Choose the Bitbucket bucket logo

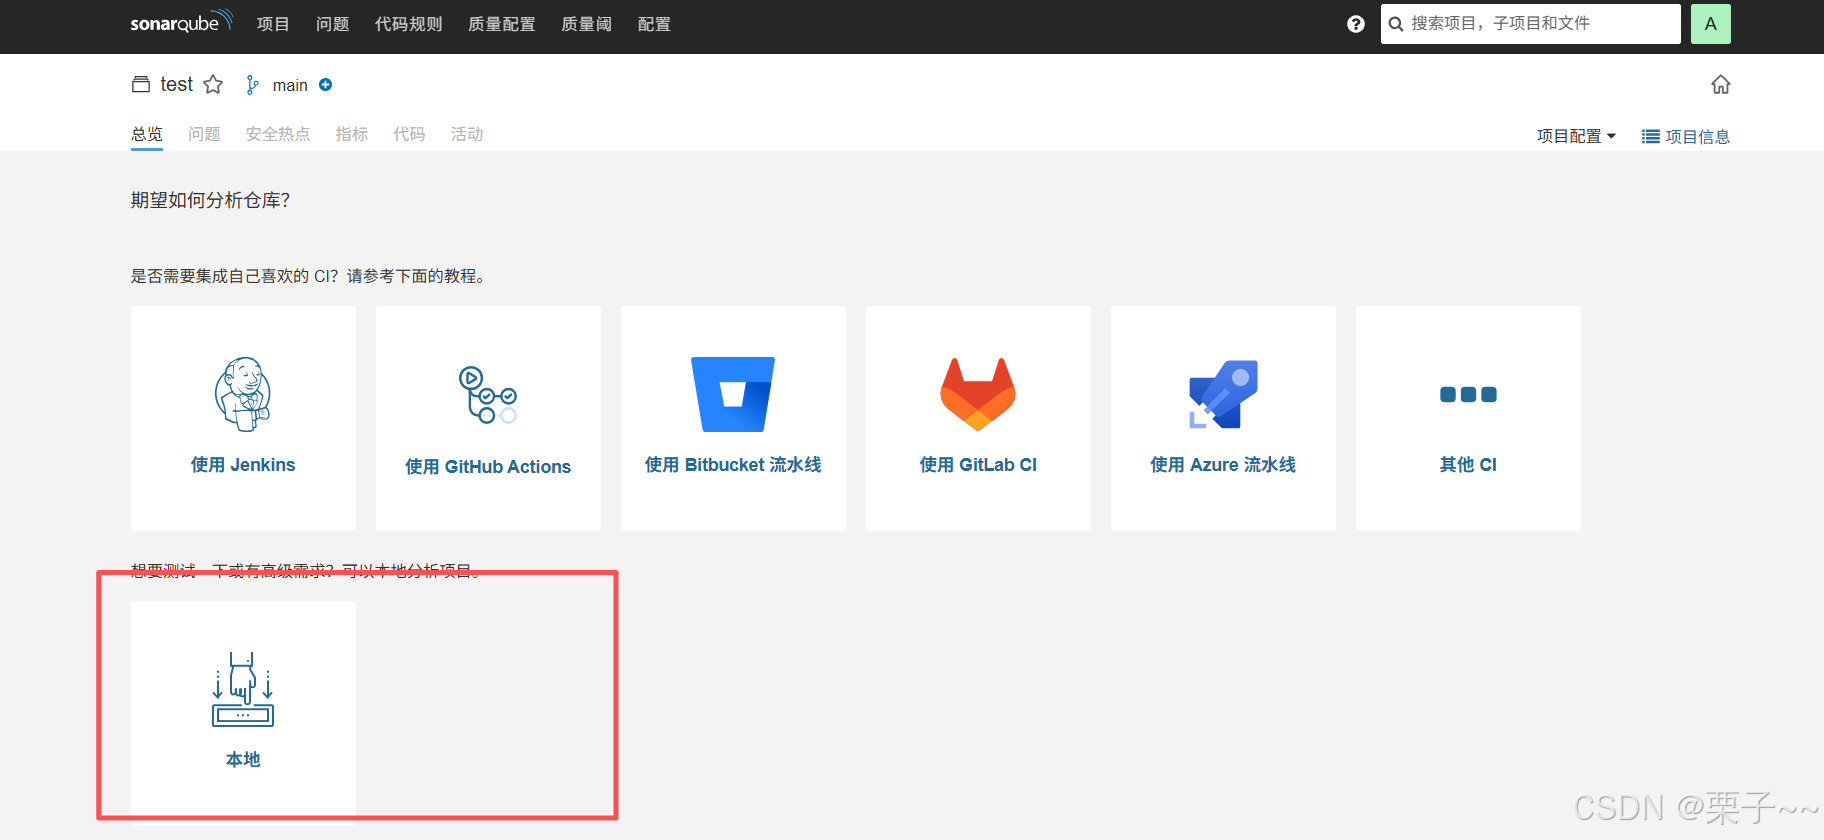(733, 394)
